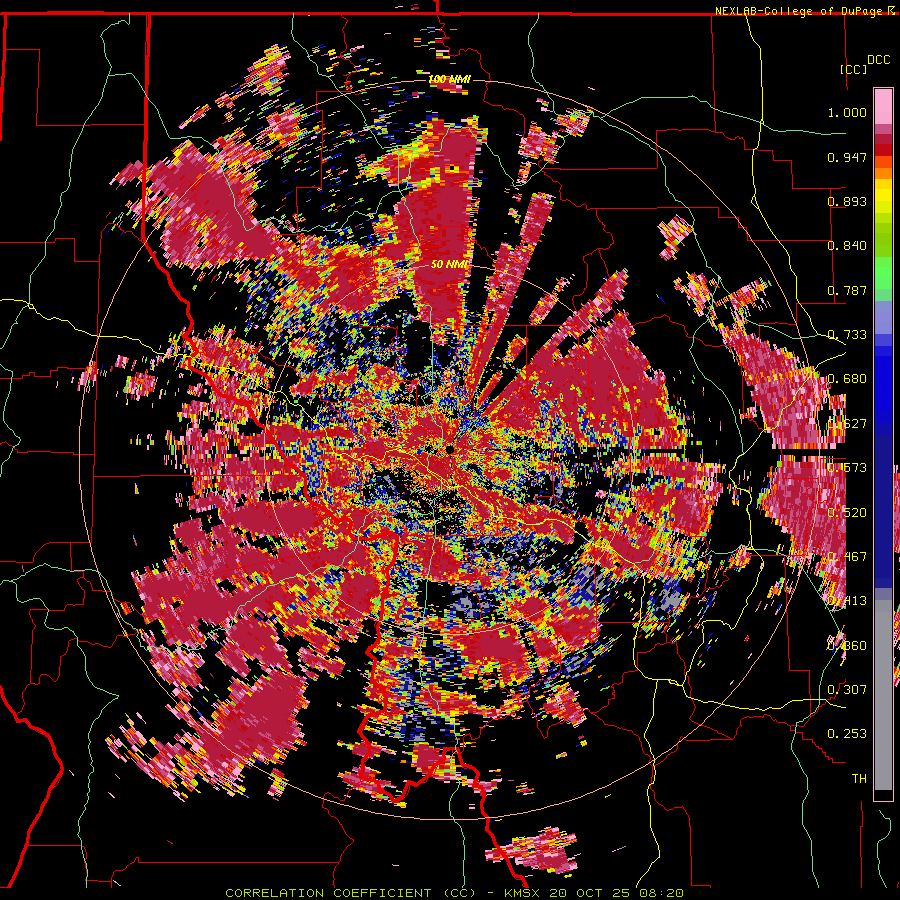Click the 0.253 scale value
This screenshot has height=900, width=900.
coord(847,734)
